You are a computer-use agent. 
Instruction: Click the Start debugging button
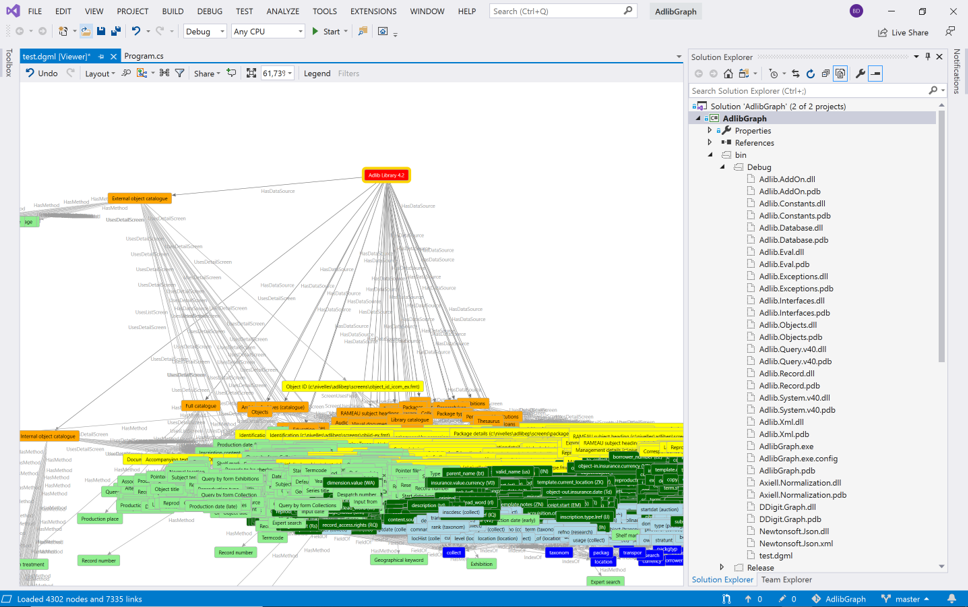(326, 31)
